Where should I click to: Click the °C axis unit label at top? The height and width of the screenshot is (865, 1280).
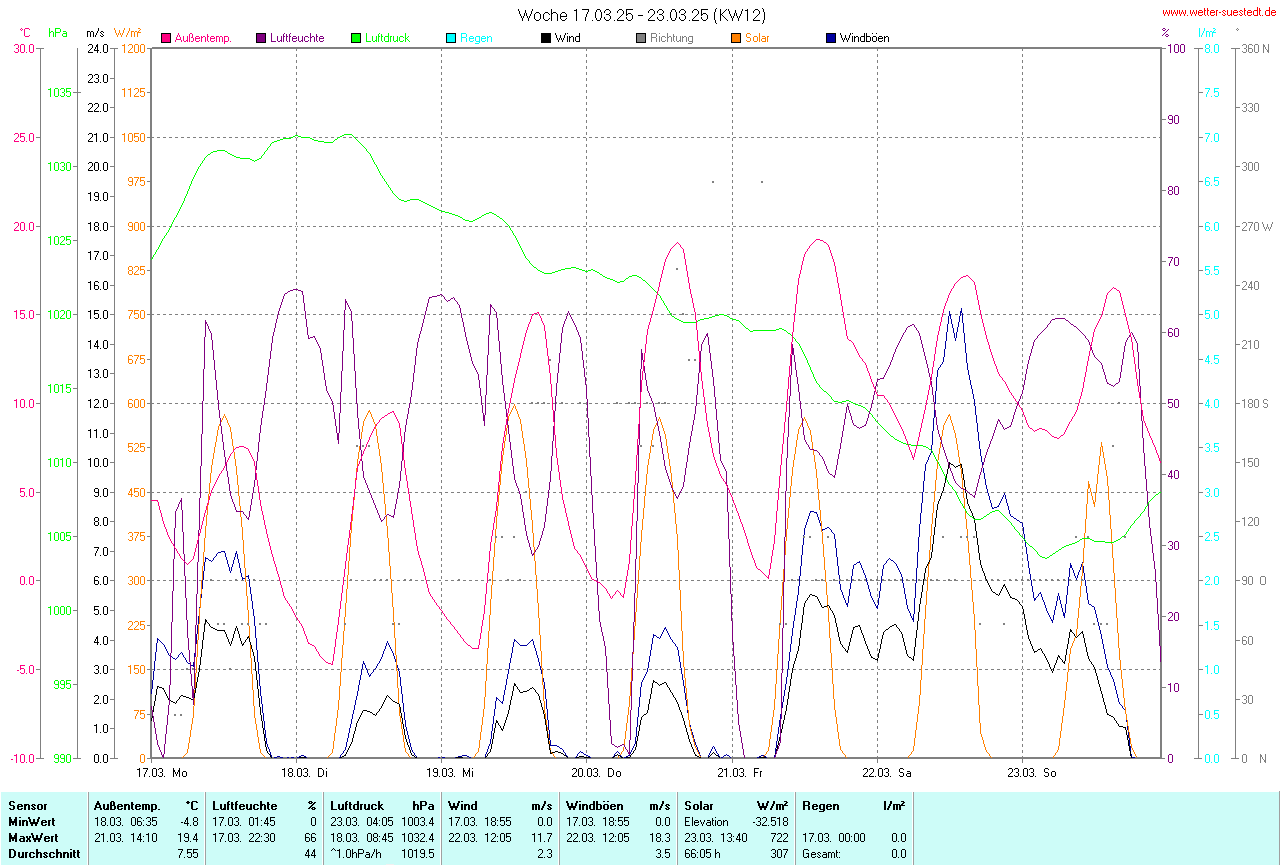click(x=25, y=33)
